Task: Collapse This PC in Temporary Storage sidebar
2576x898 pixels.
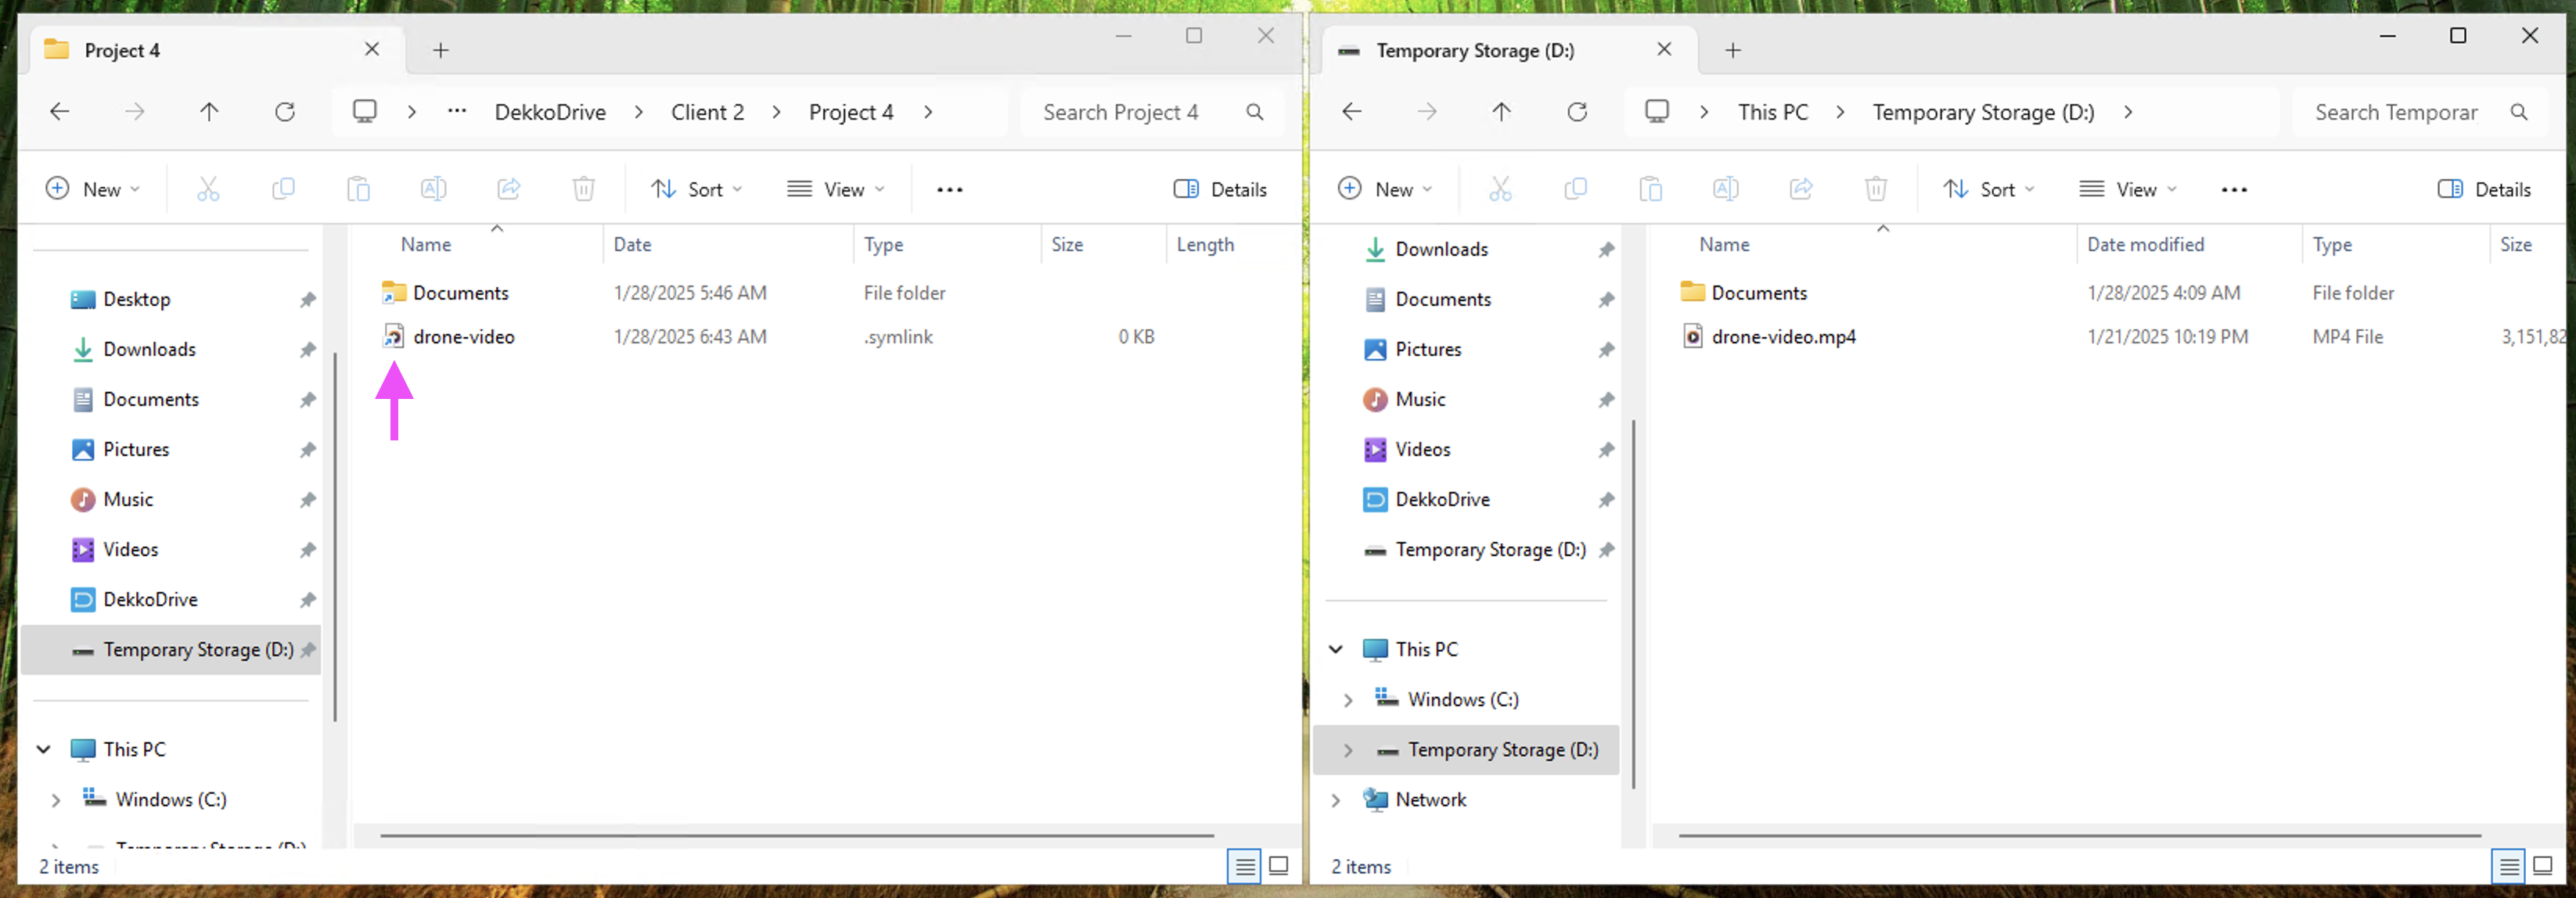Action: click(1336, 649)
